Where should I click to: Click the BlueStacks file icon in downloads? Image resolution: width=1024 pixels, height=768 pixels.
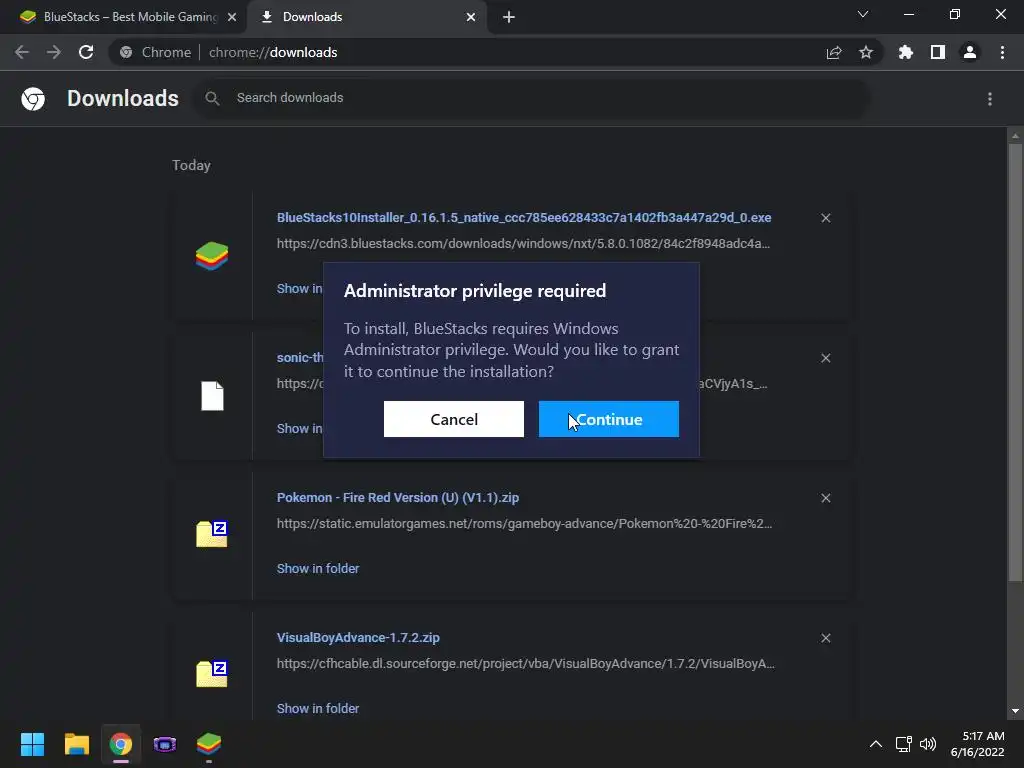pos(212,256)
